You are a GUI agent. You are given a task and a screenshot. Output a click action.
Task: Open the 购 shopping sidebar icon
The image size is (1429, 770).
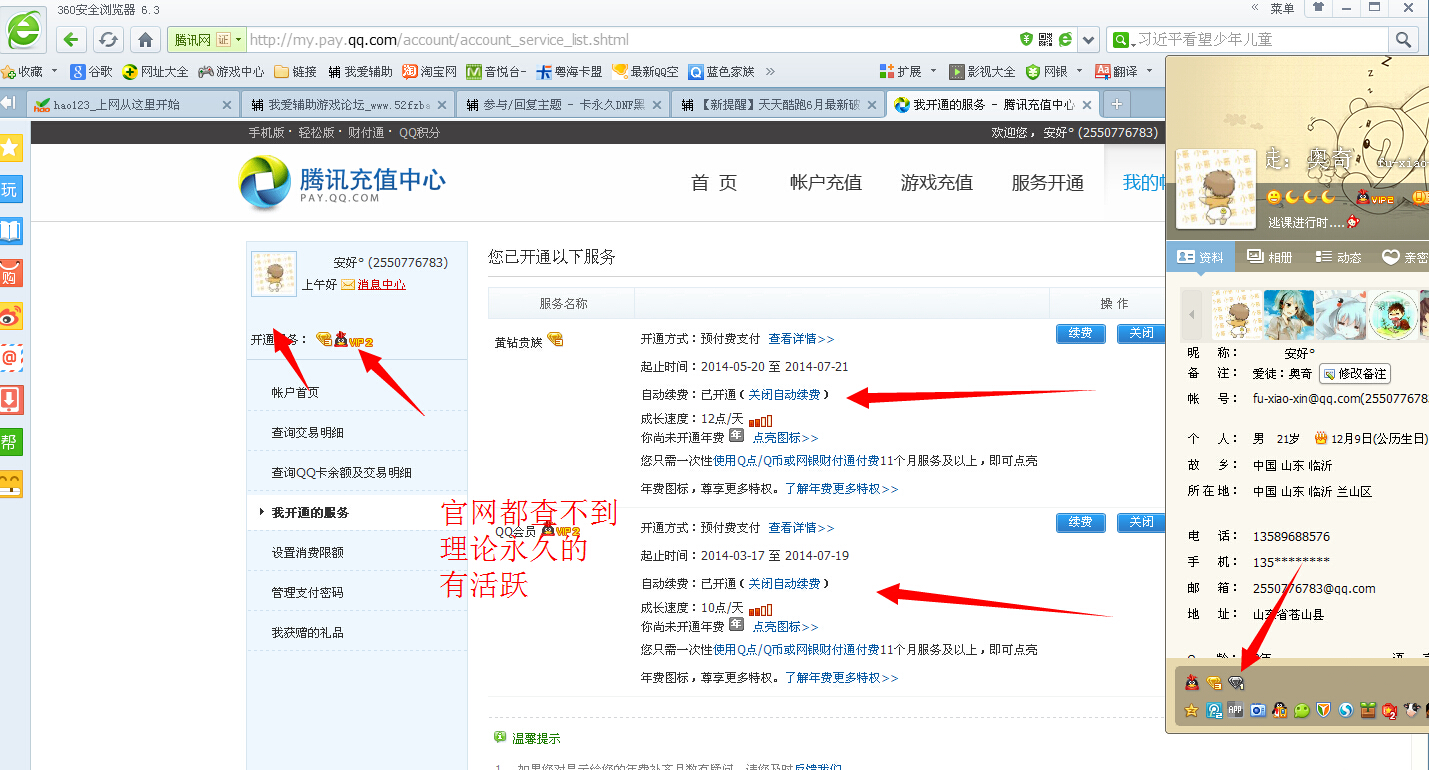click(11, 274)
